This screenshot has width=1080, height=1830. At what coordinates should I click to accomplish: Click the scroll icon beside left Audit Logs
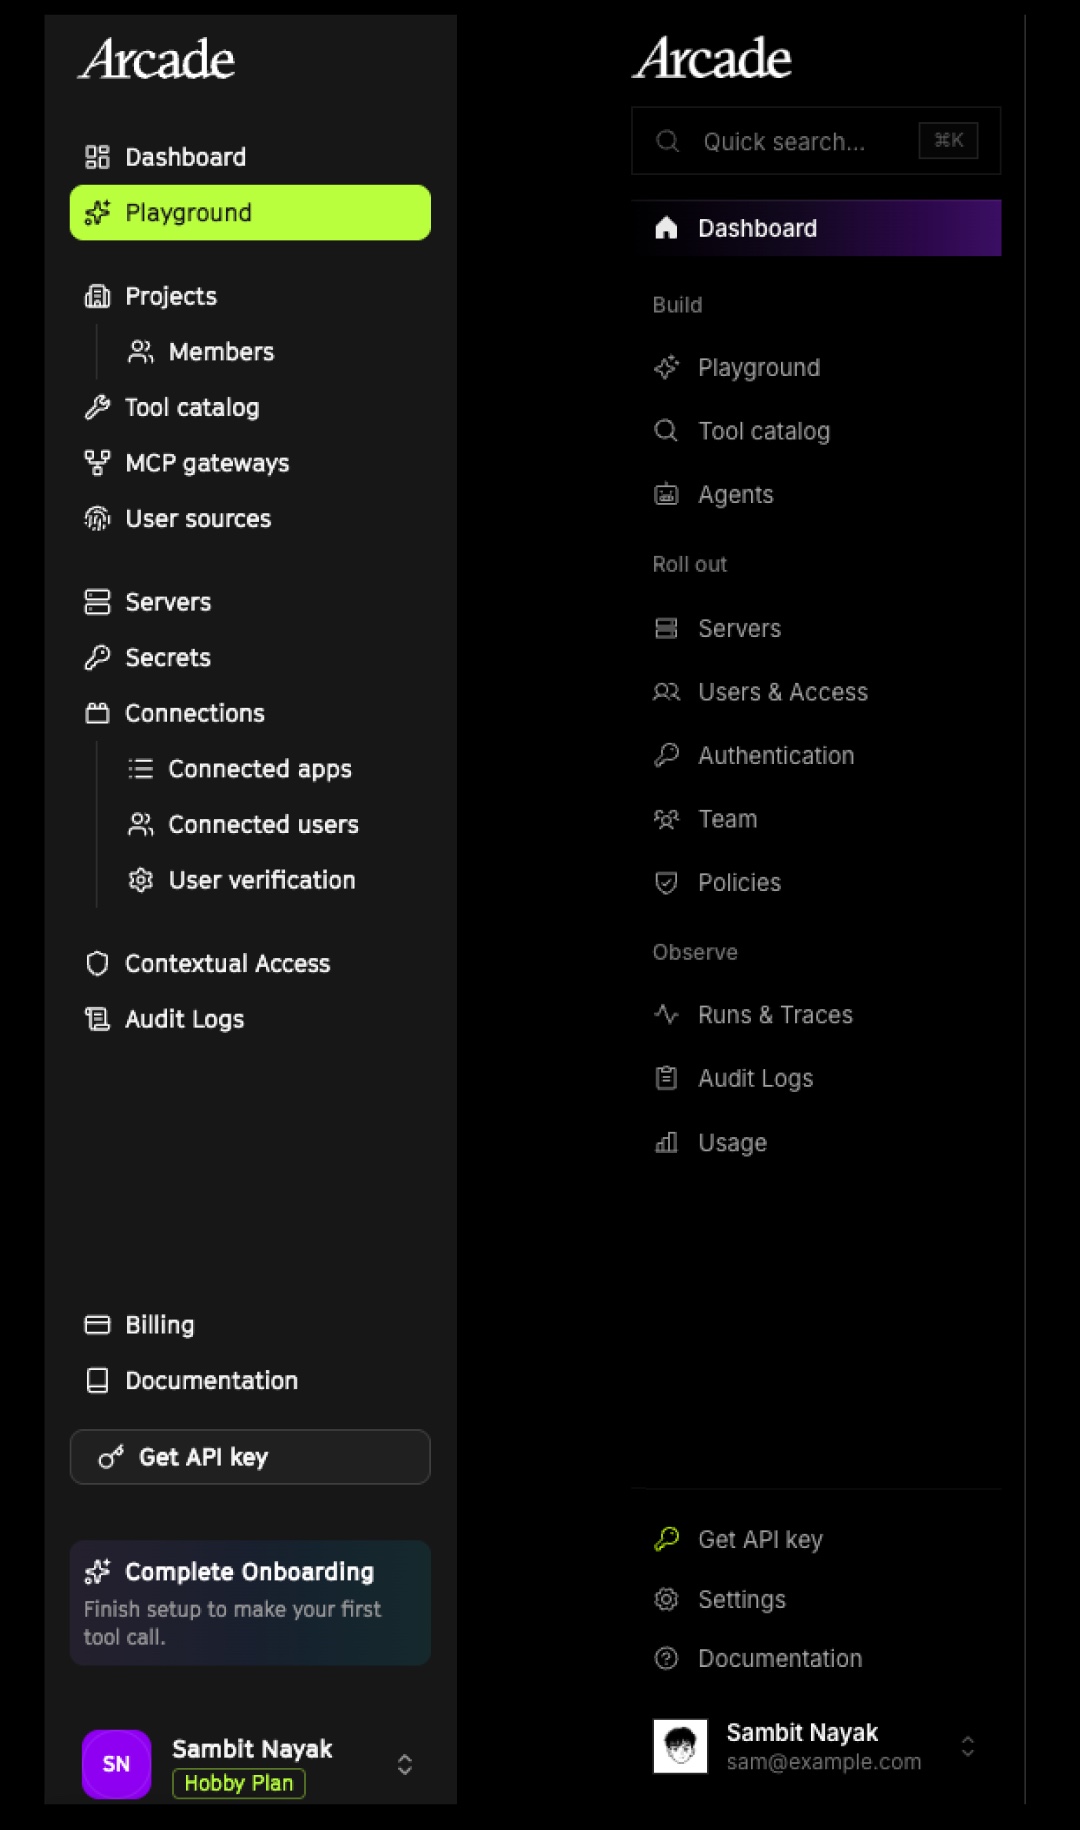(97, 1019)
